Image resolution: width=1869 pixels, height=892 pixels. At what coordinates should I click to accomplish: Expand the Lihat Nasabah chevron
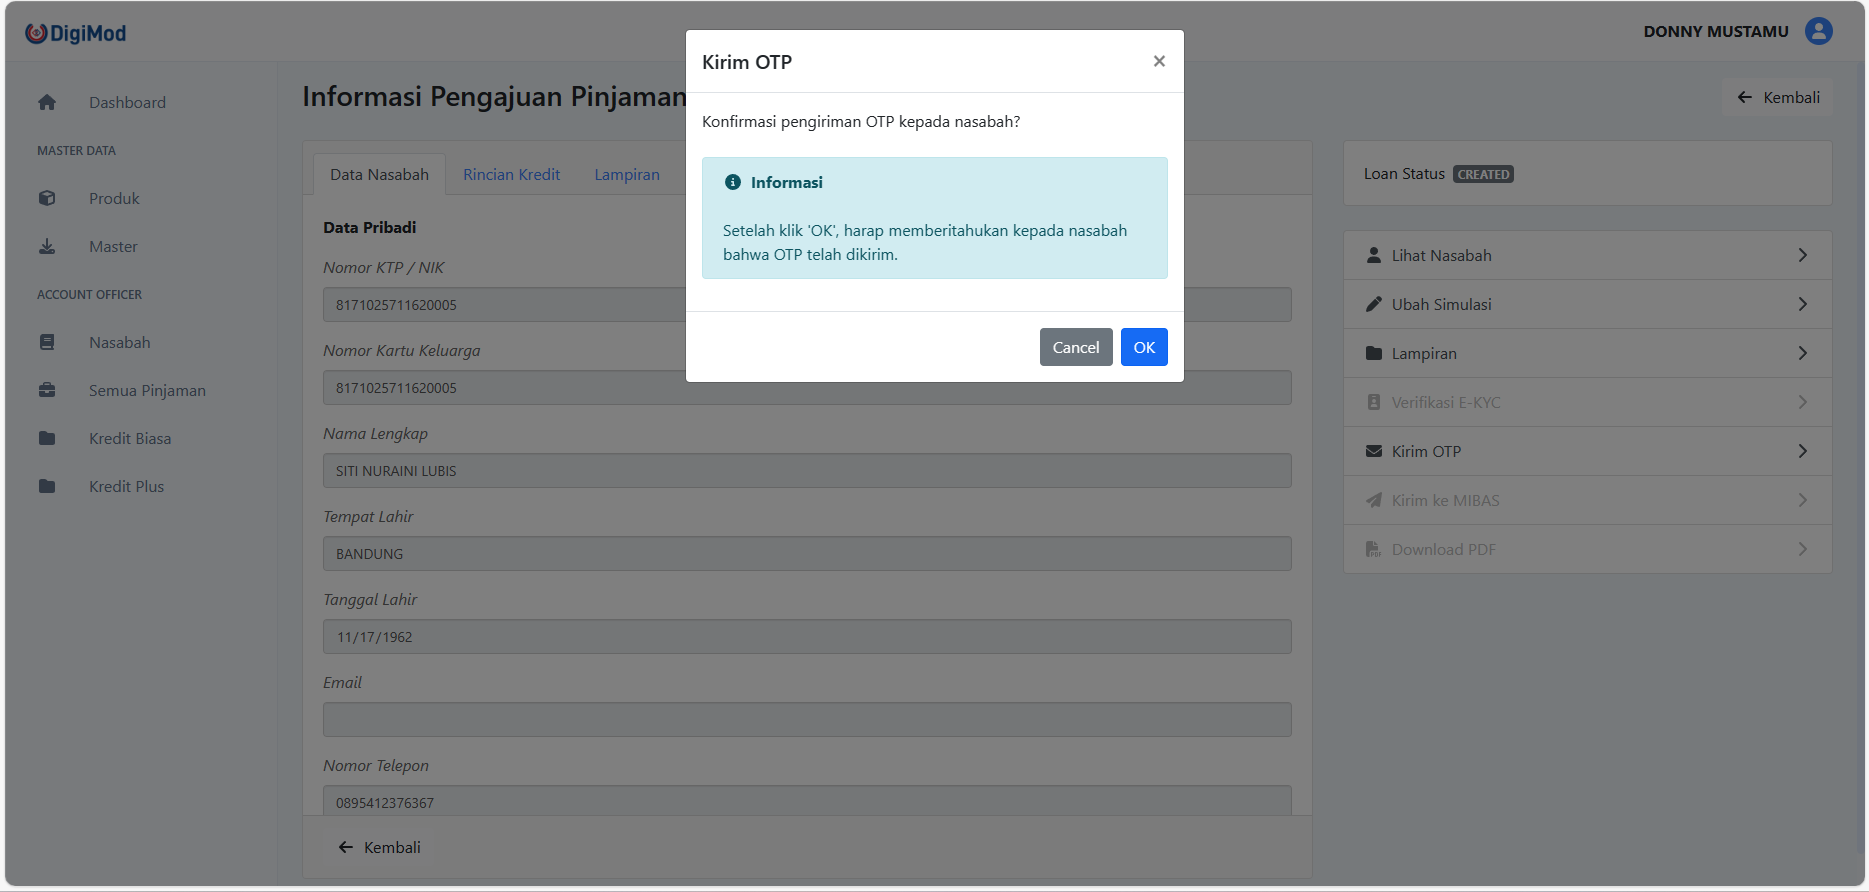(x=1802, y=255)
